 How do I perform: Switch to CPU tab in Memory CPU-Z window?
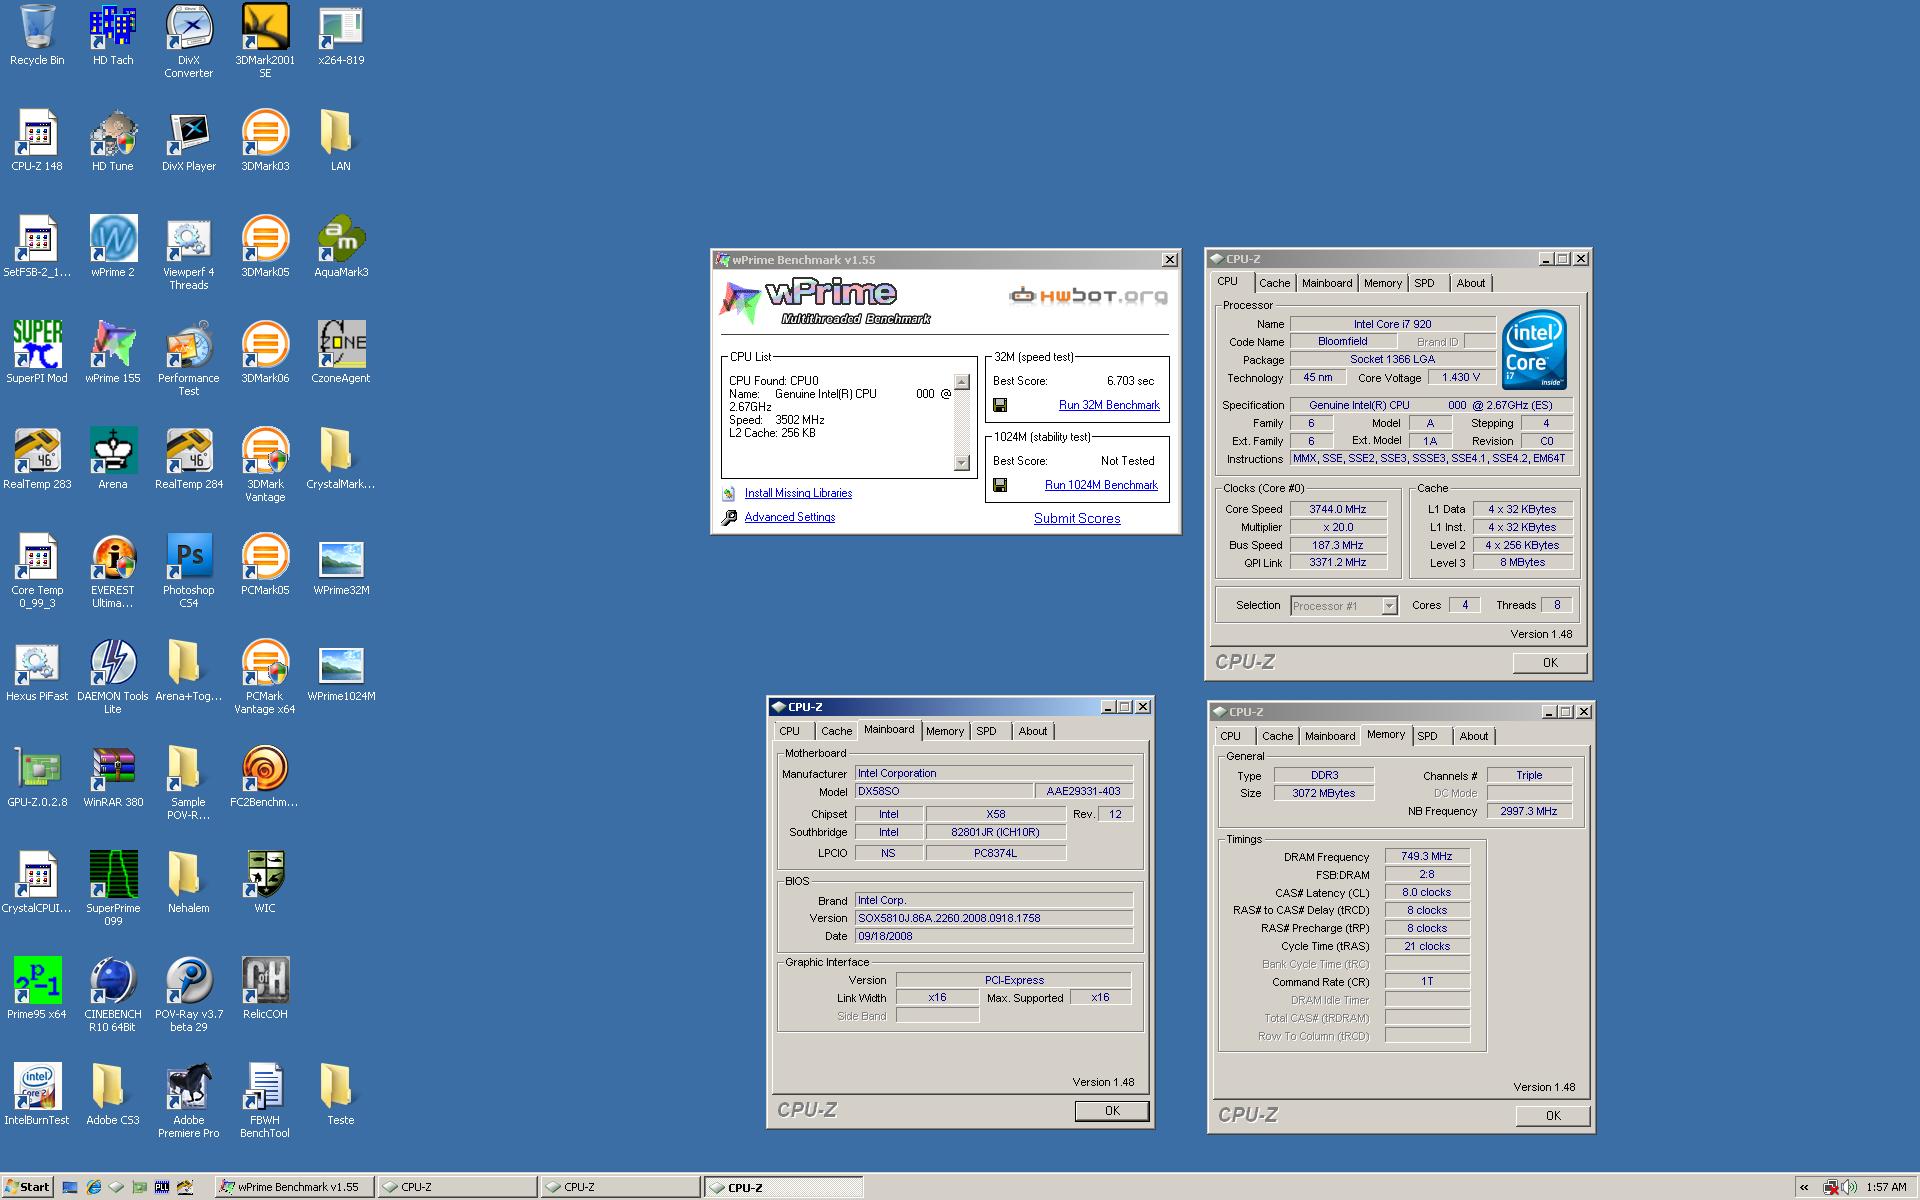coord(1230,736)
